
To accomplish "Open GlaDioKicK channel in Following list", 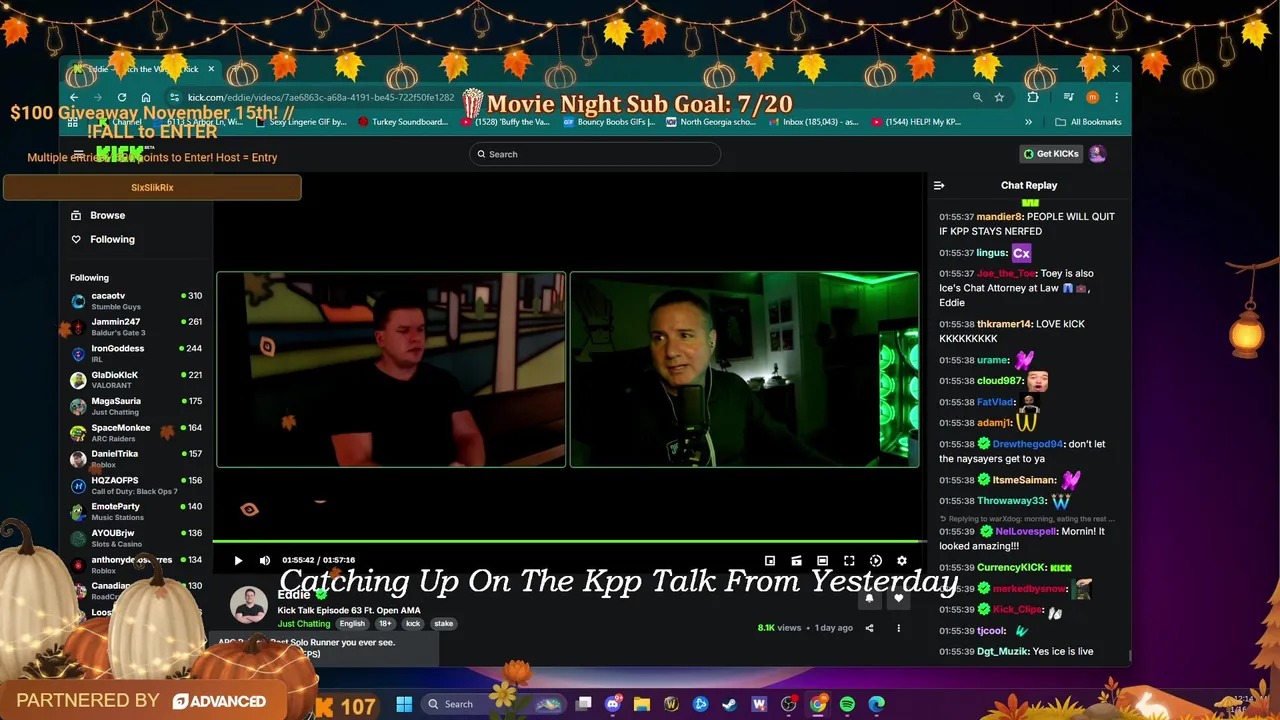I will pos(136,380).
